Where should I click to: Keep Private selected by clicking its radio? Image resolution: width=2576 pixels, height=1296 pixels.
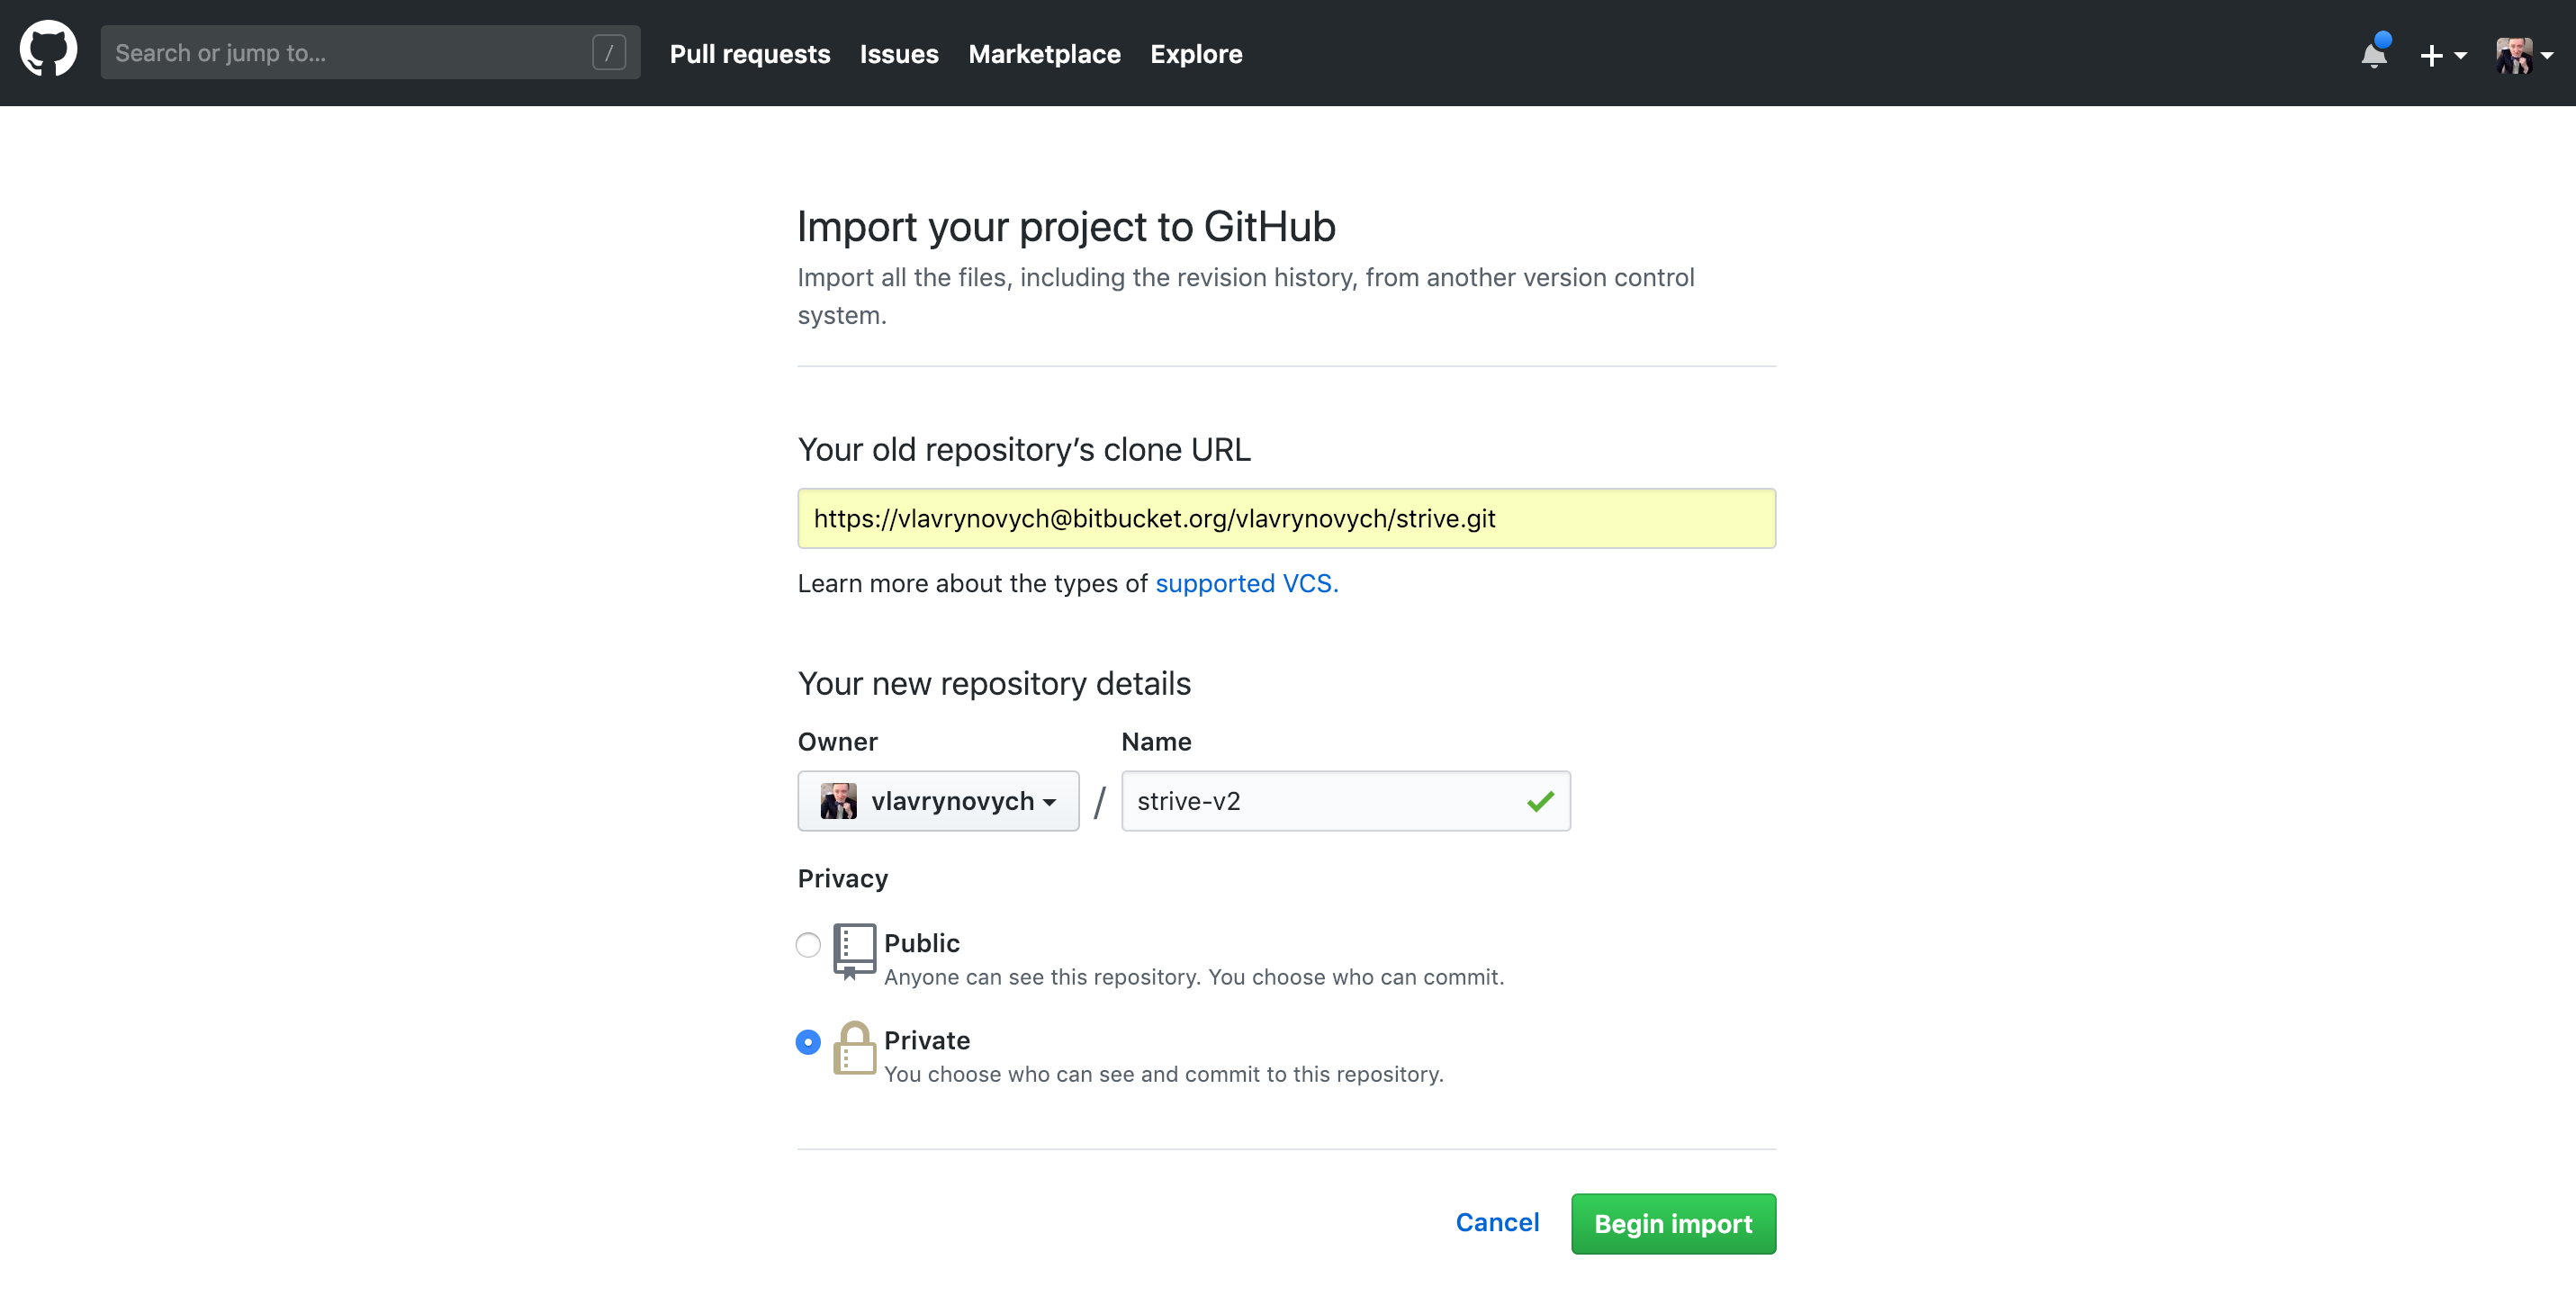pyautogui.click(x=807, y=1041)
